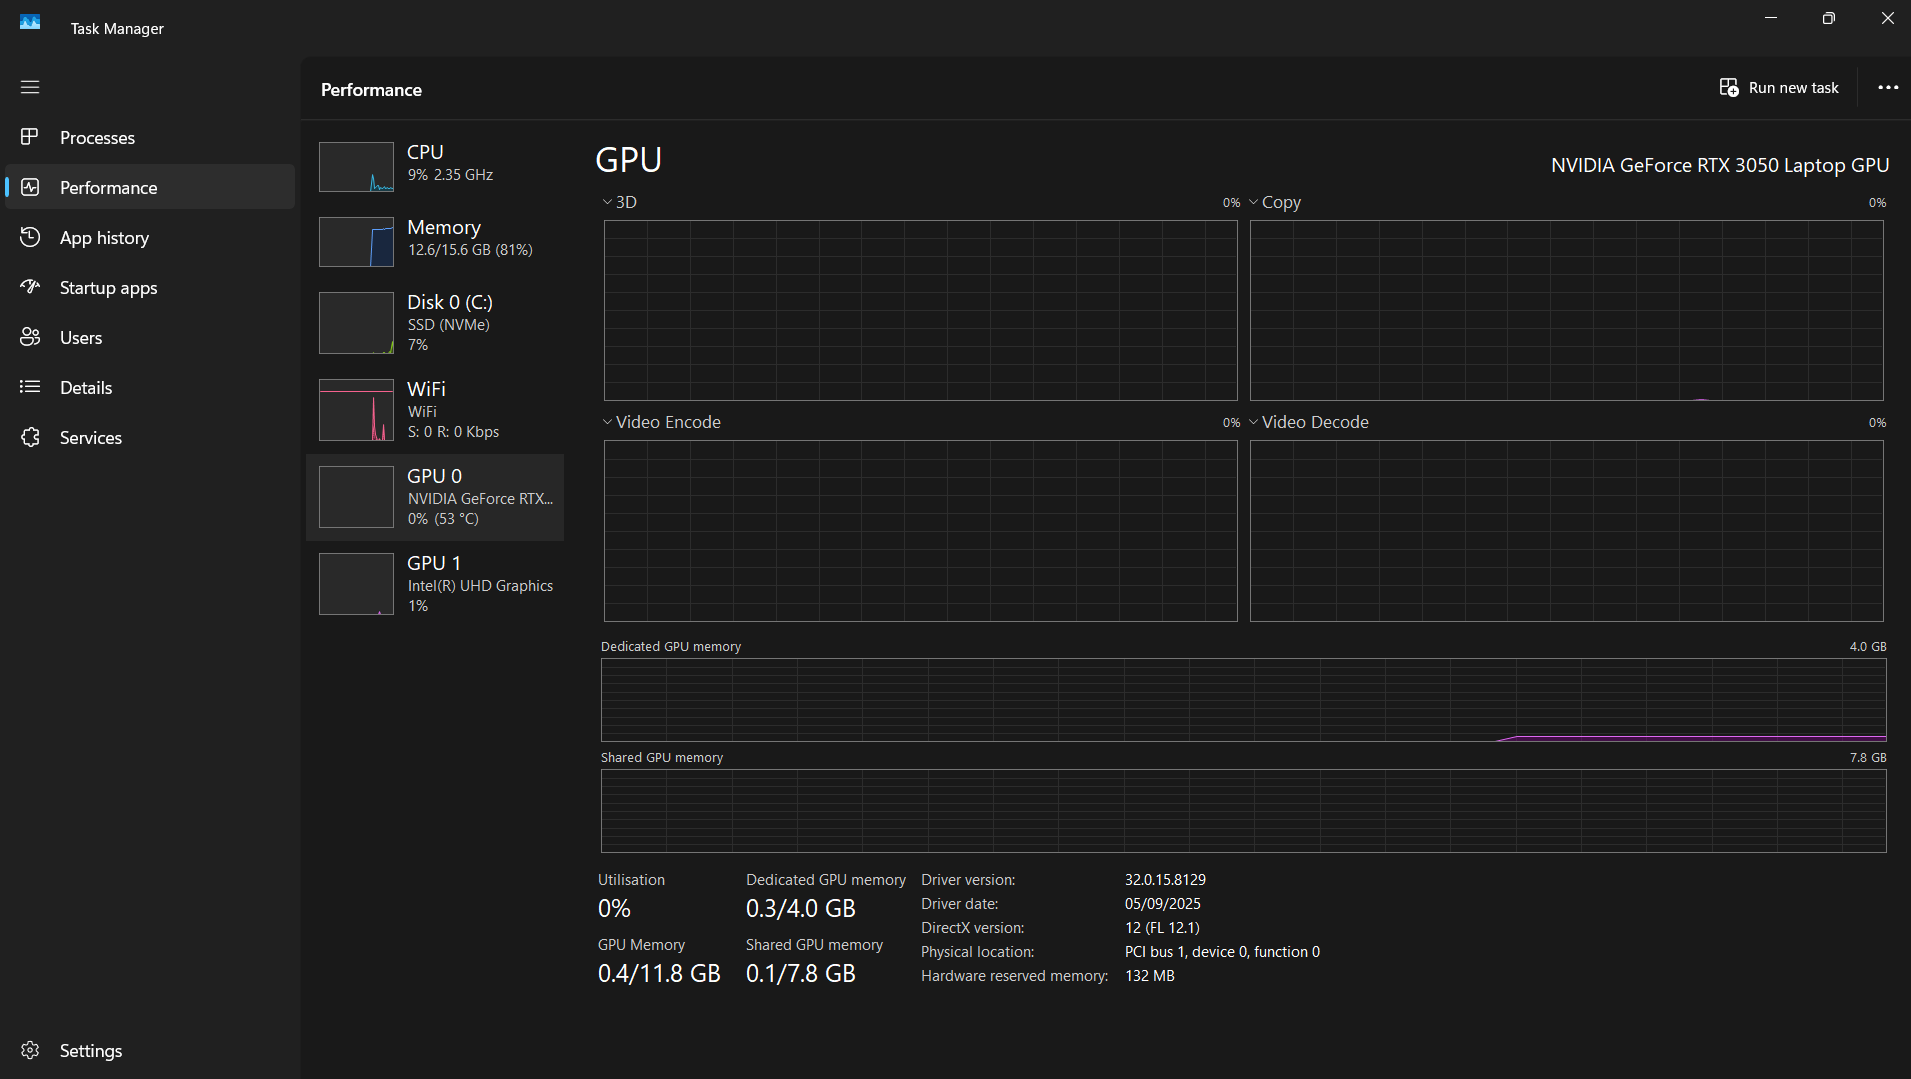
Task: Click the Details list icon
Action: (x=30, y=387)
